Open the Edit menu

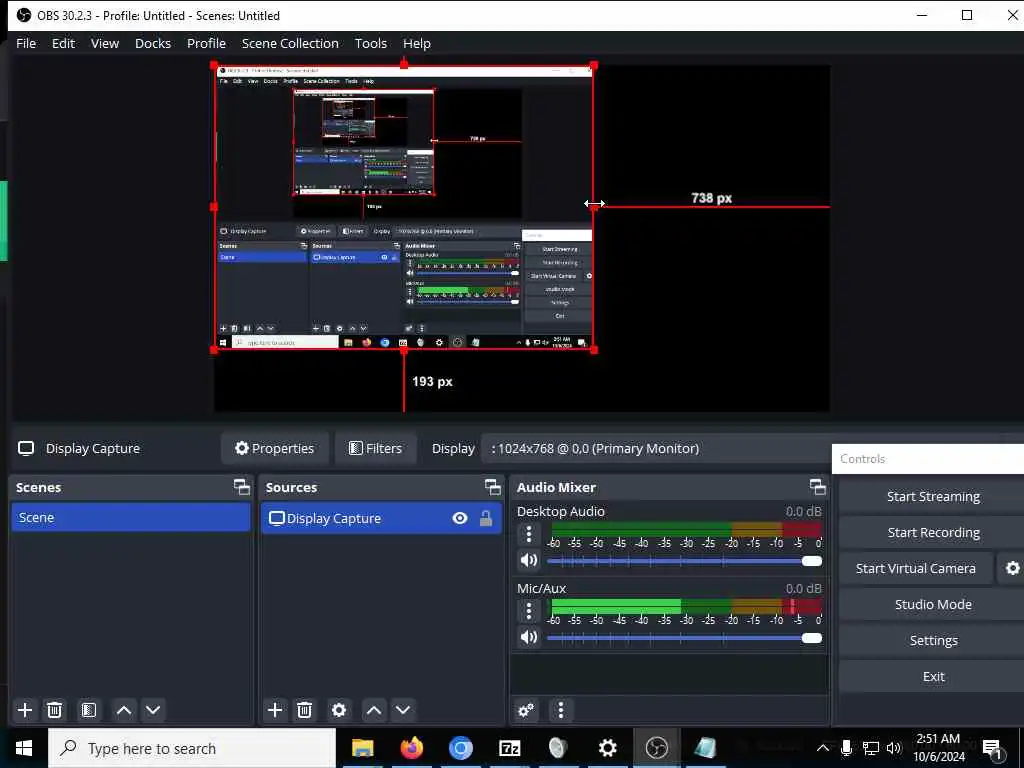[x=63, y=43]
